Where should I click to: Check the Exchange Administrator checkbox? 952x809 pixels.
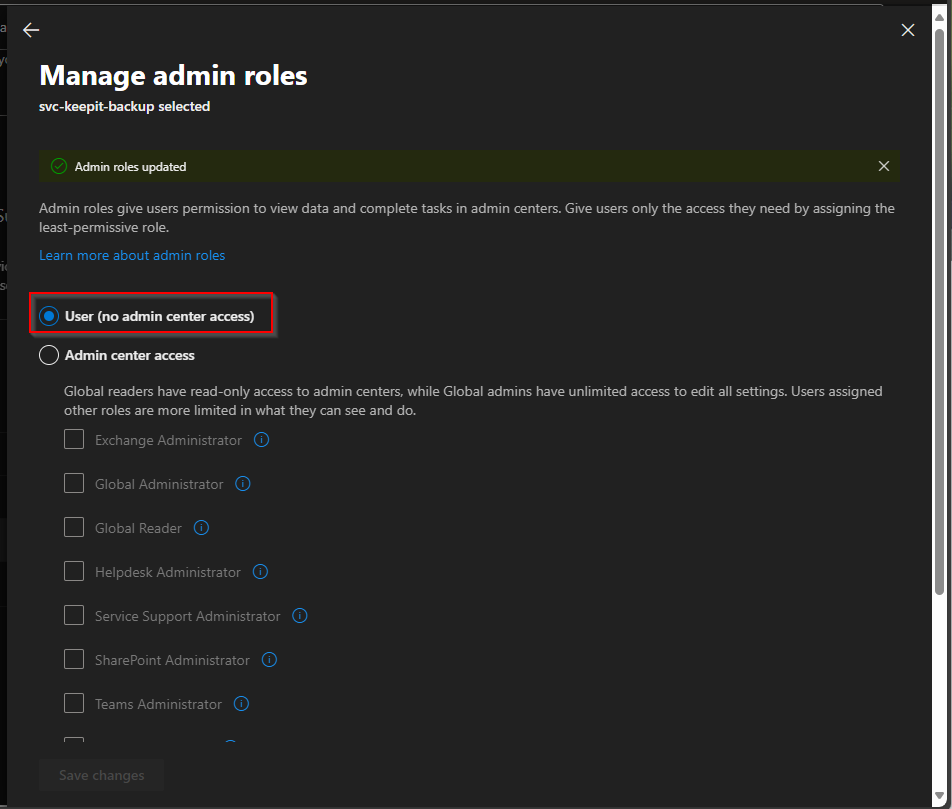[x=74, y=440]
